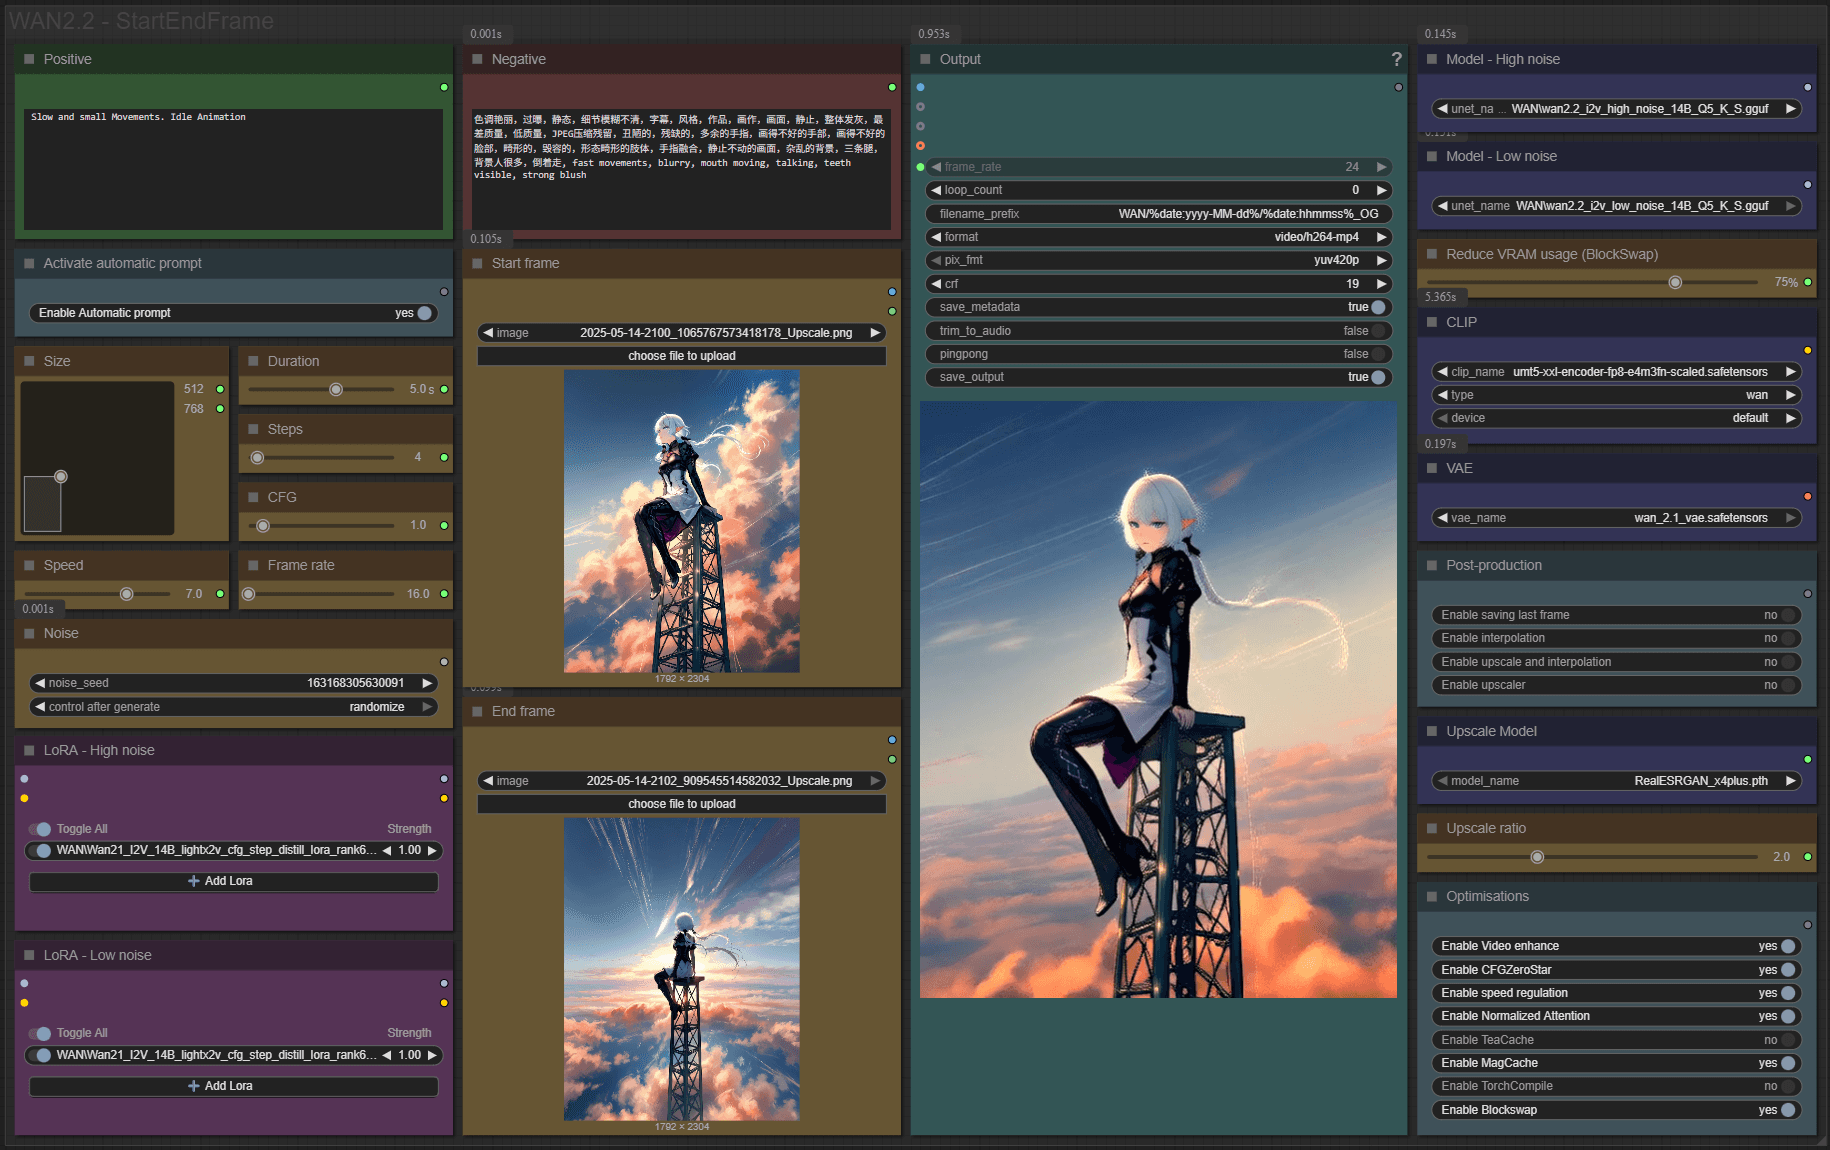The width and height of the screenshot is (1830, 1150).
Task: Click collapse icon of LoRA - High noise node
Action: 29,750
